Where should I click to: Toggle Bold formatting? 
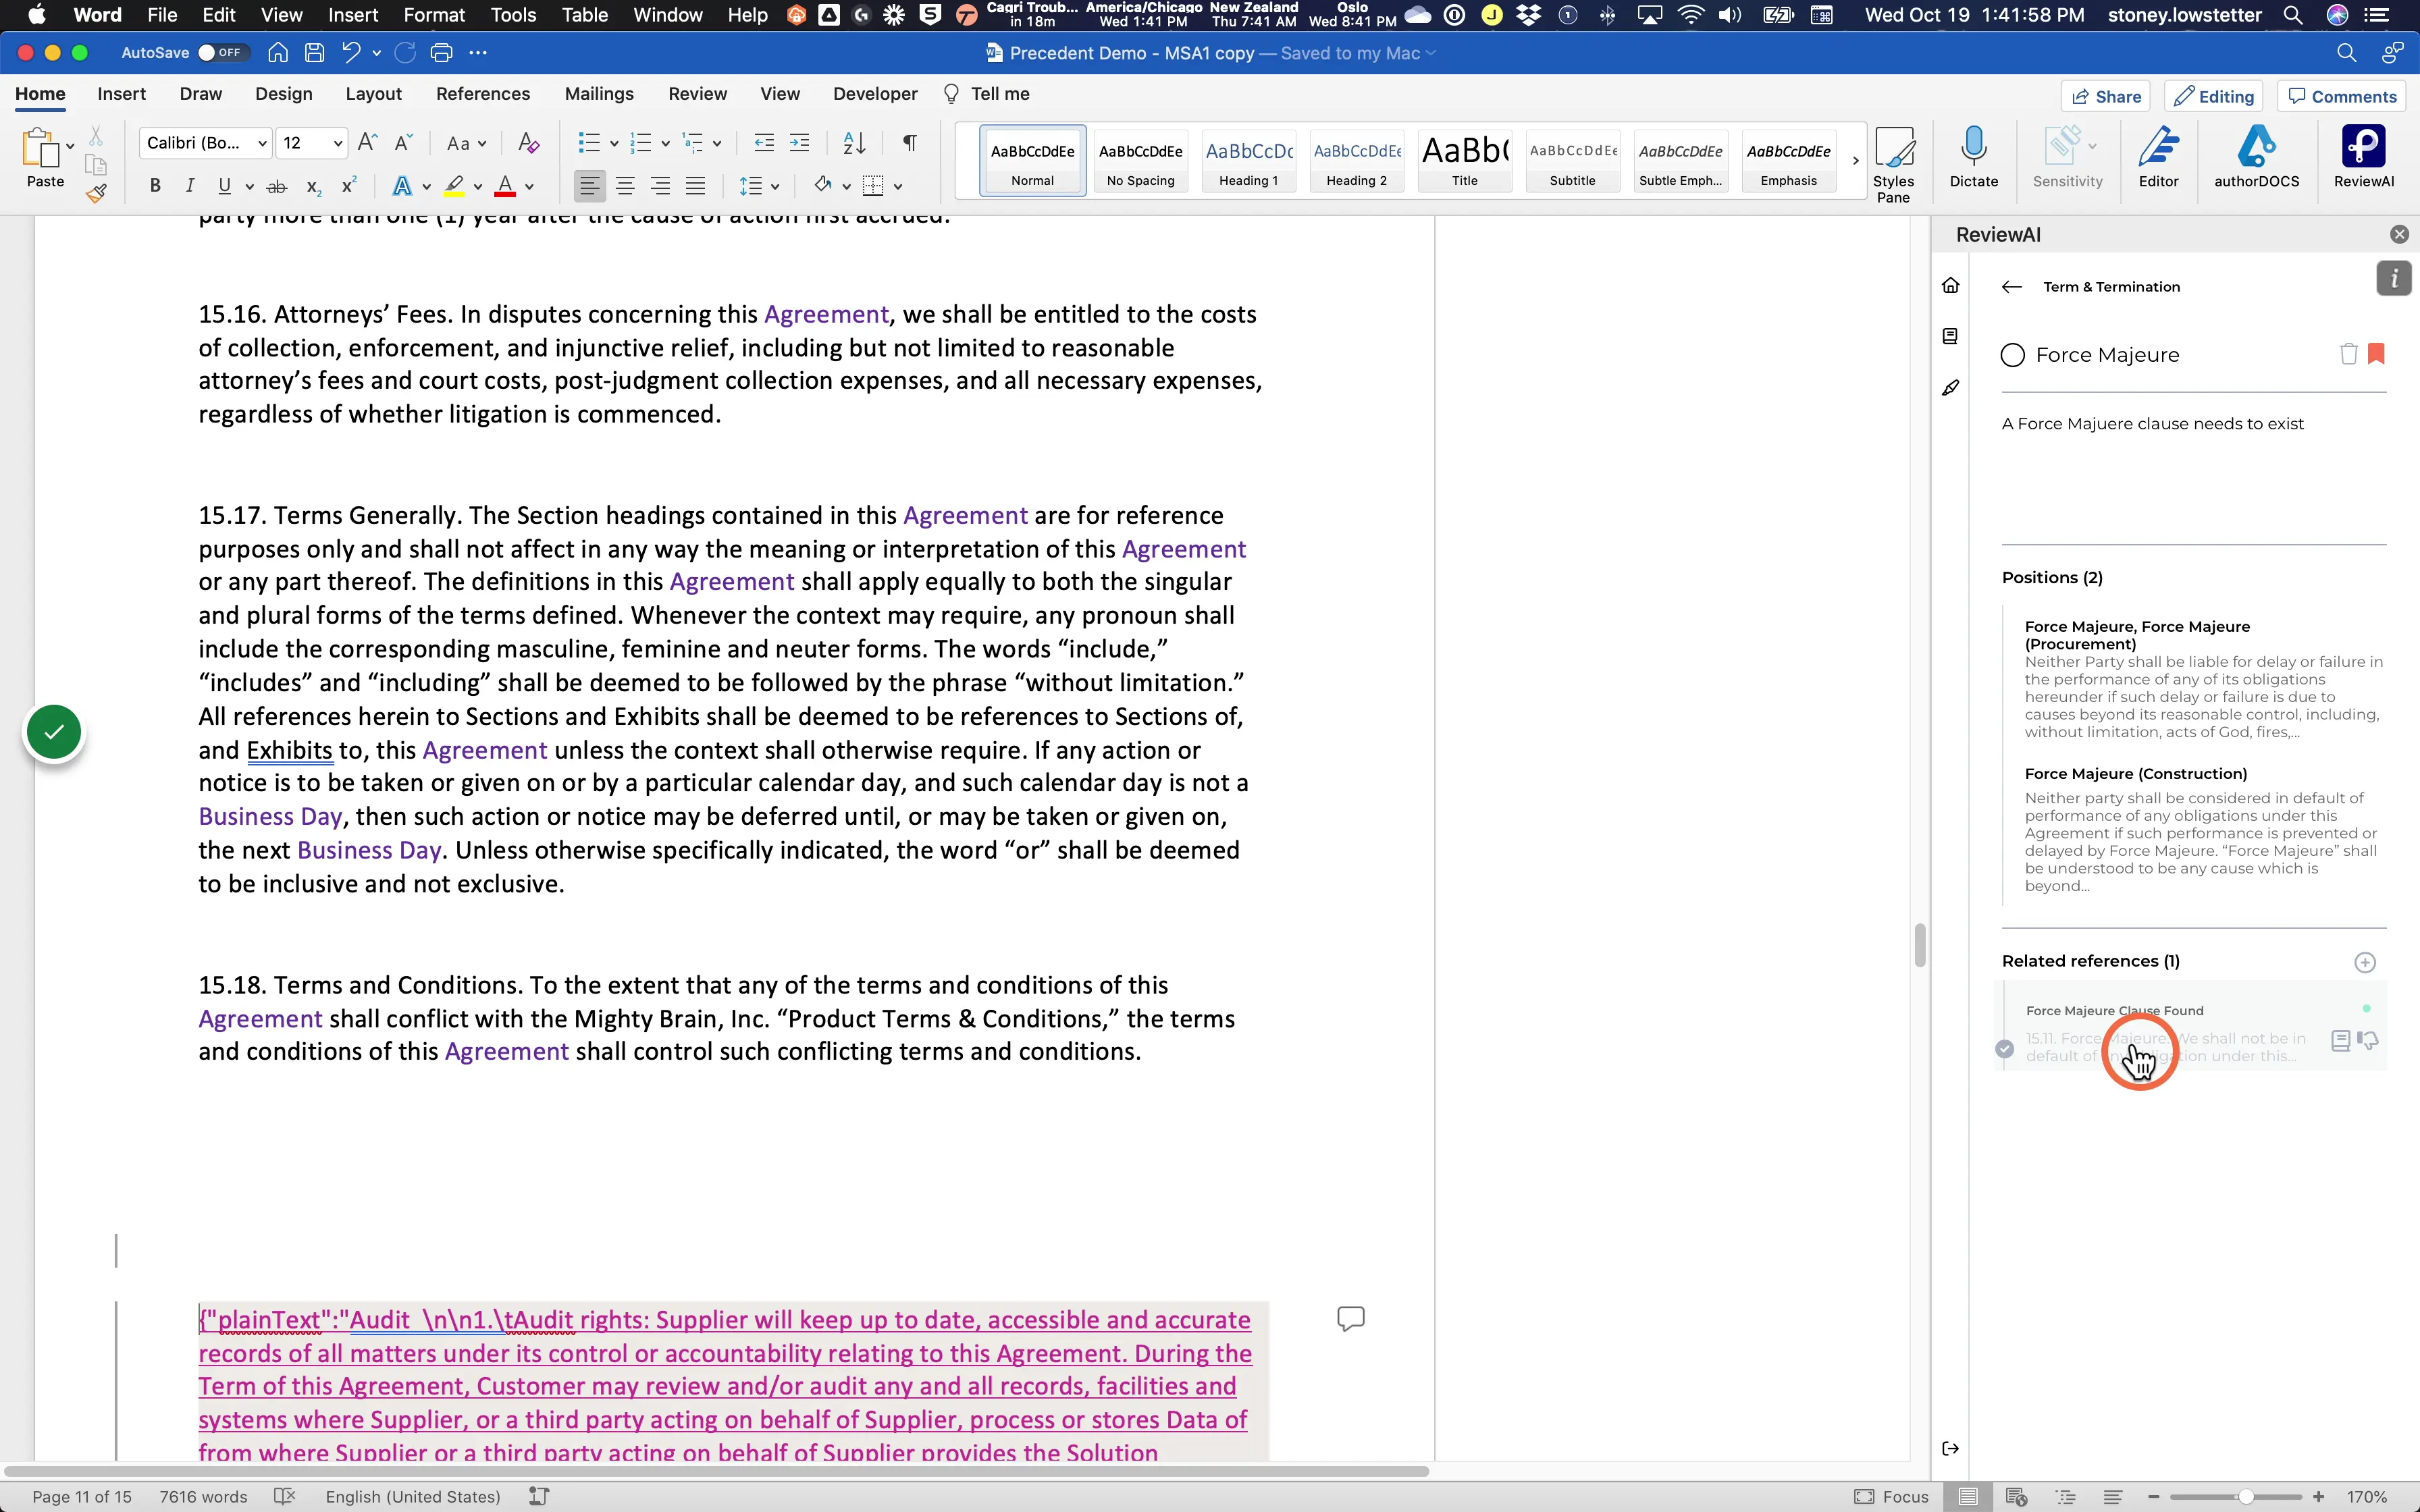[155, 186]
